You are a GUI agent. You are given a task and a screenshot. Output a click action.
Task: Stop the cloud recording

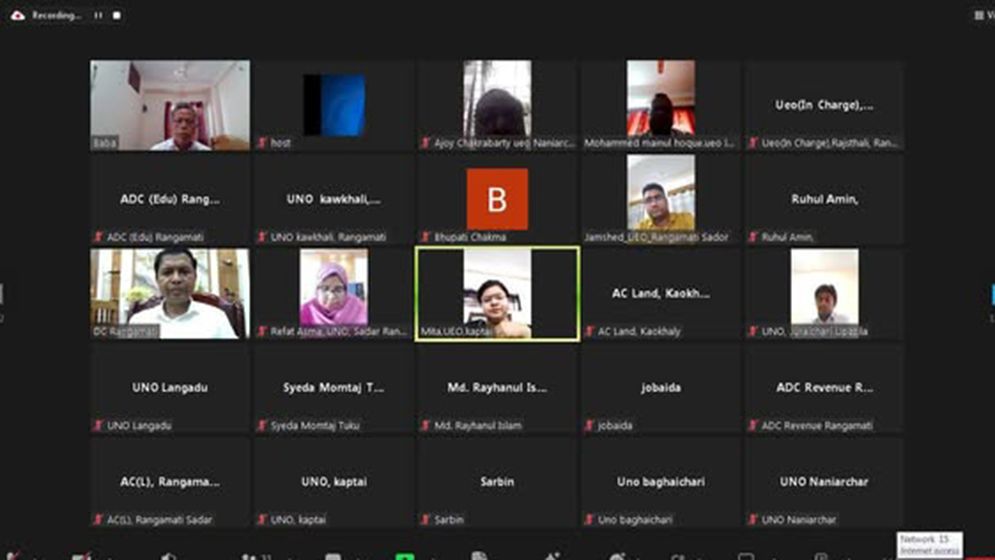(116, 16)
